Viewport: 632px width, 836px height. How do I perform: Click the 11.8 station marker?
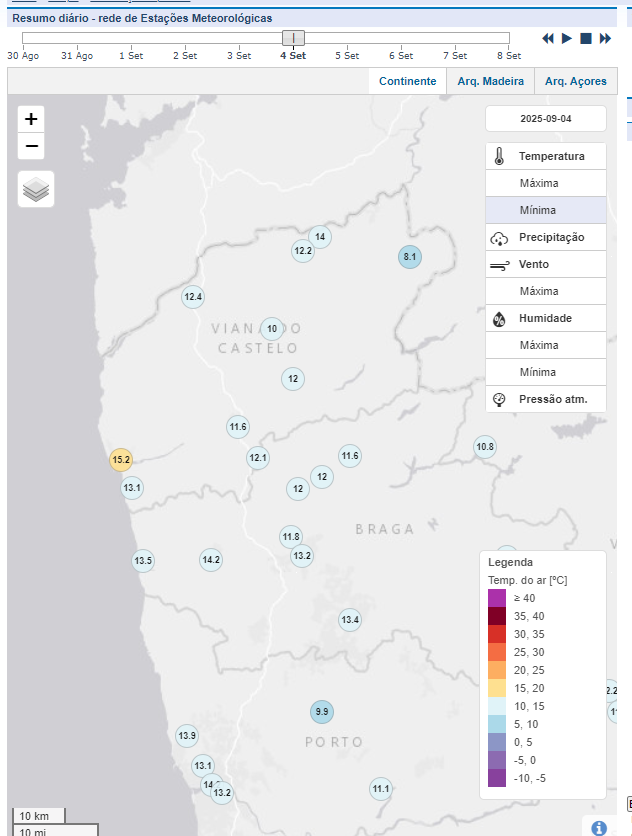[291, 536]
